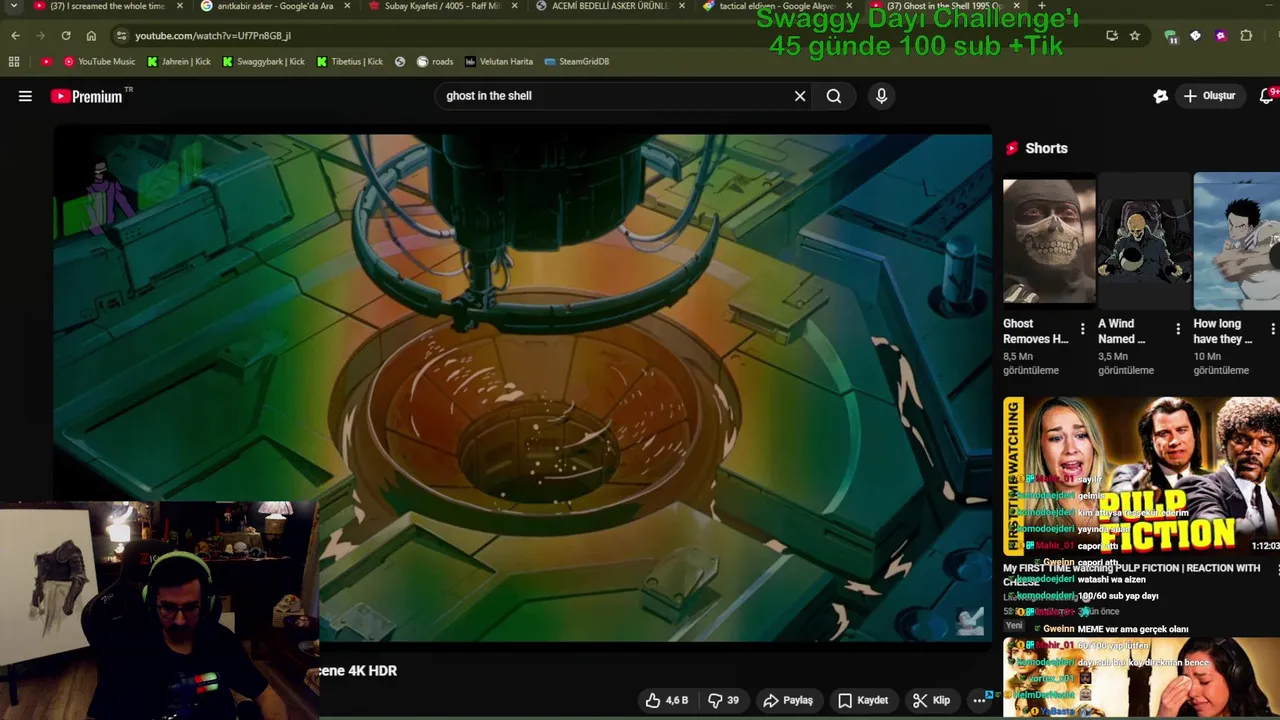This screenshot has width=1280, height=720.
Task: Open the Oluştur create button
Action: tap(1209, 96)
